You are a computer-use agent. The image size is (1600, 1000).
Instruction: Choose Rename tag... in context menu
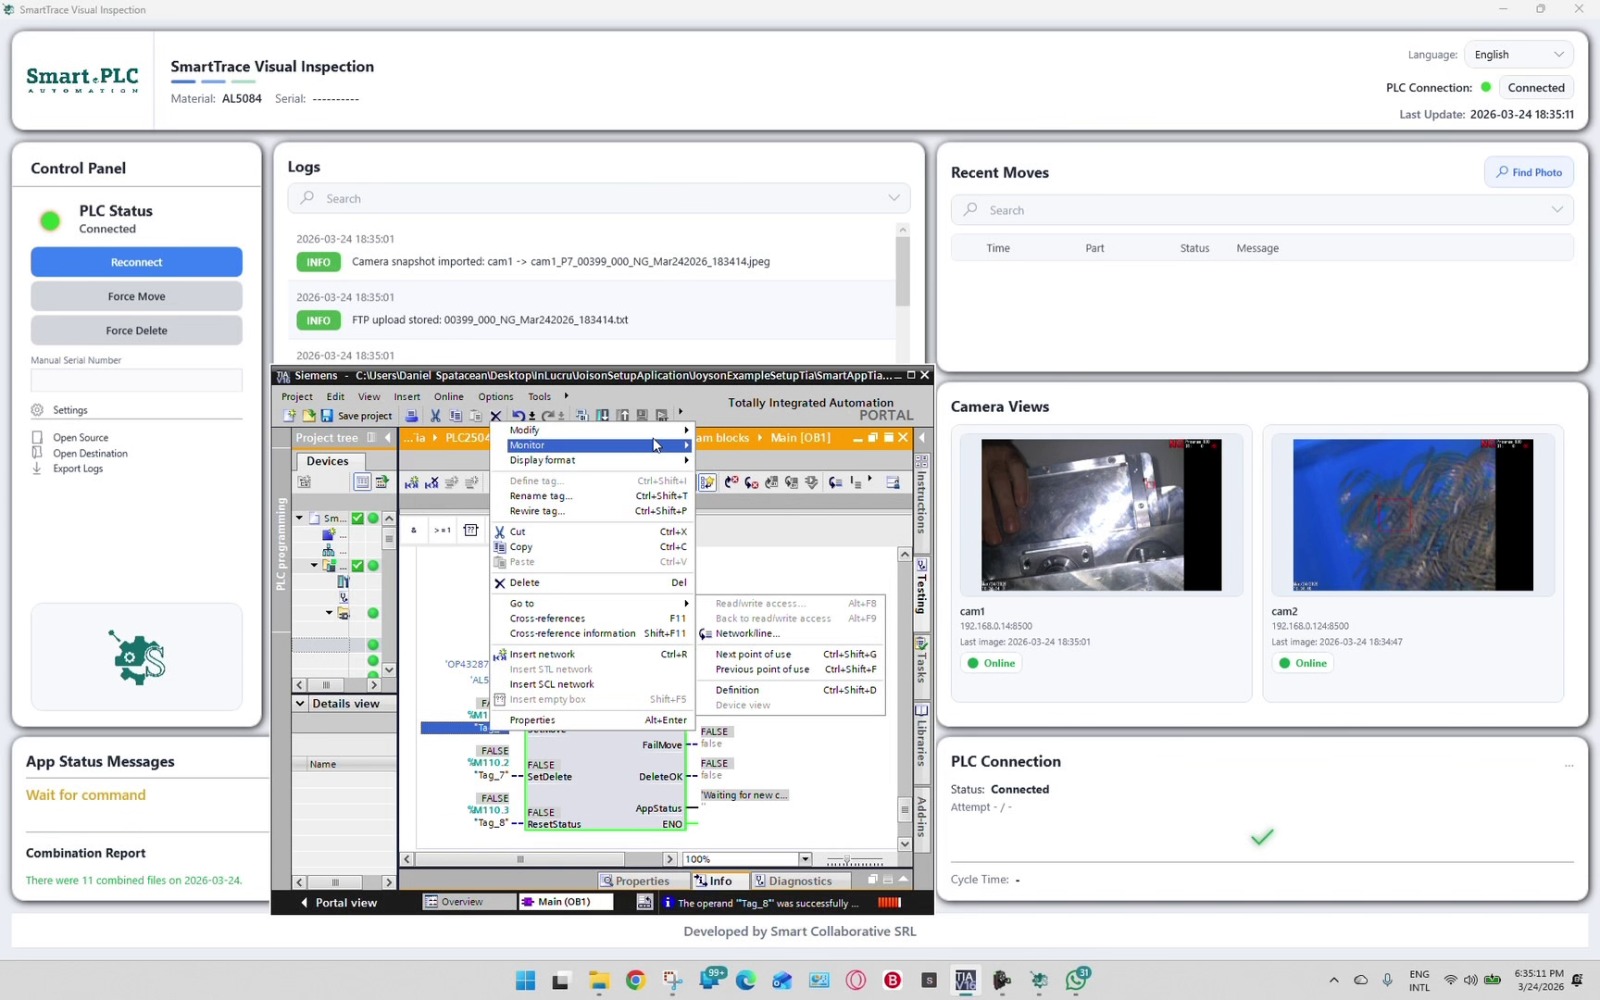(599, 496)
